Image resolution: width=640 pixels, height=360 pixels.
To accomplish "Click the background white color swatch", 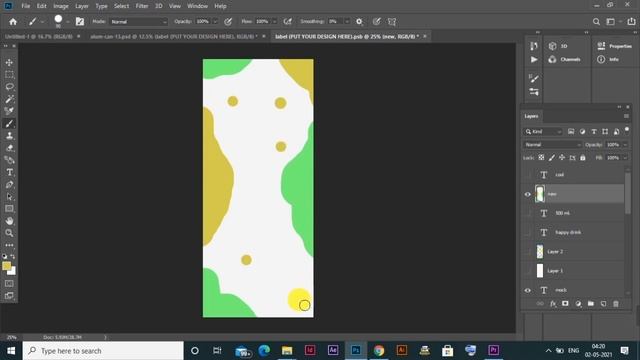I will click(13, 272).
